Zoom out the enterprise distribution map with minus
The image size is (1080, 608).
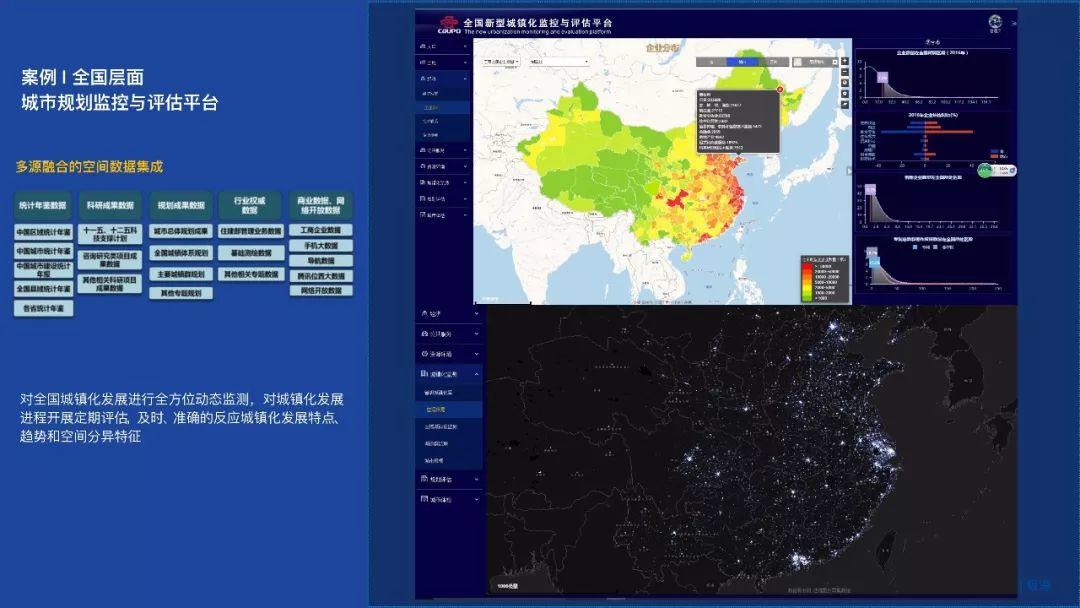click(x=845, y=72)
